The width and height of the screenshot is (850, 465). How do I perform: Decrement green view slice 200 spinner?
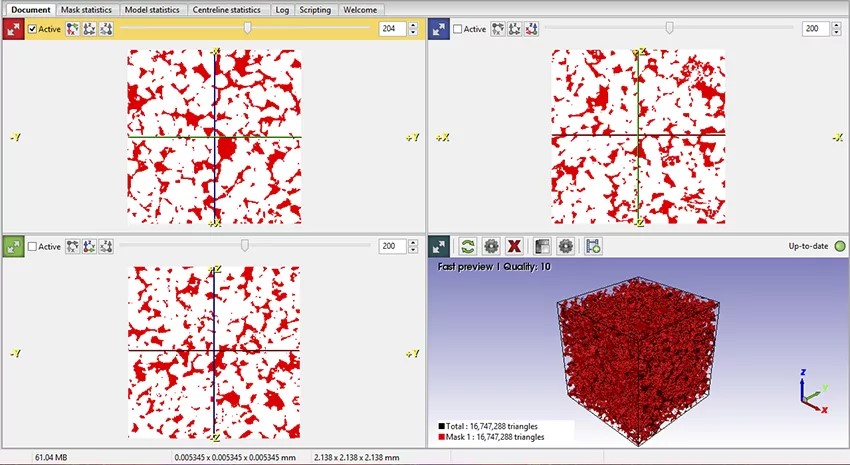[x=414, y=250]
